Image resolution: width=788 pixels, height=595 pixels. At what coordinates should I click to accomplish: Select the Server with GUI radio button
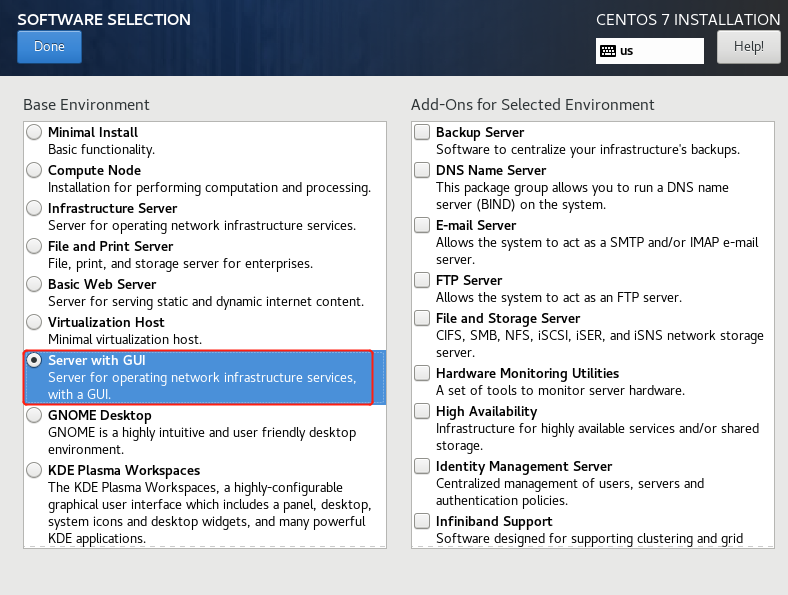pos(34,360)
